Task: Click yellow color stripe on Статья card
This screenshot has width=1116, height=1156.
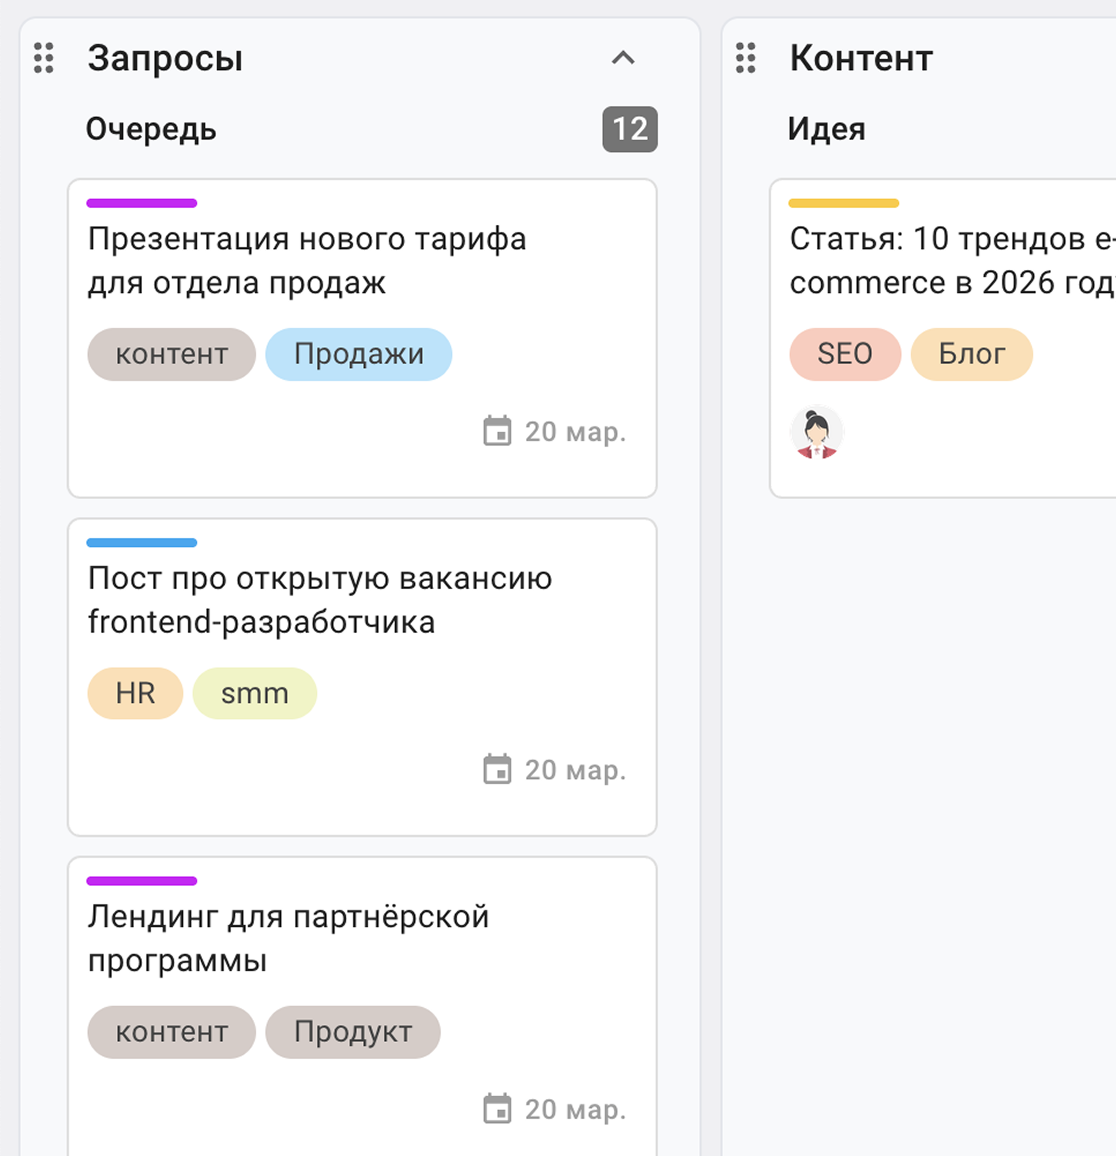Action: (x=844, y=203)
